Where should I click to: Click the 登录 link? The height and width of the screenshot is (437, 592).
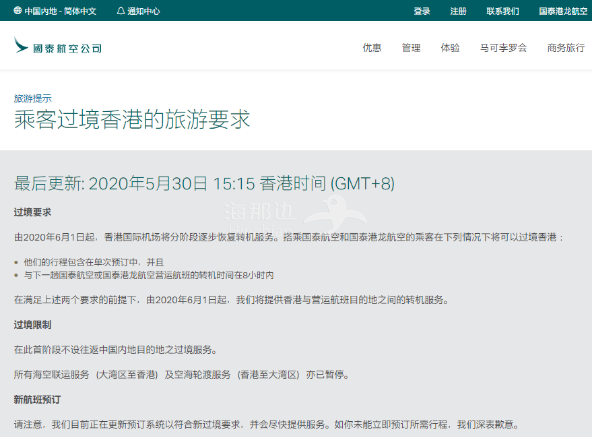tap(422, 11)
